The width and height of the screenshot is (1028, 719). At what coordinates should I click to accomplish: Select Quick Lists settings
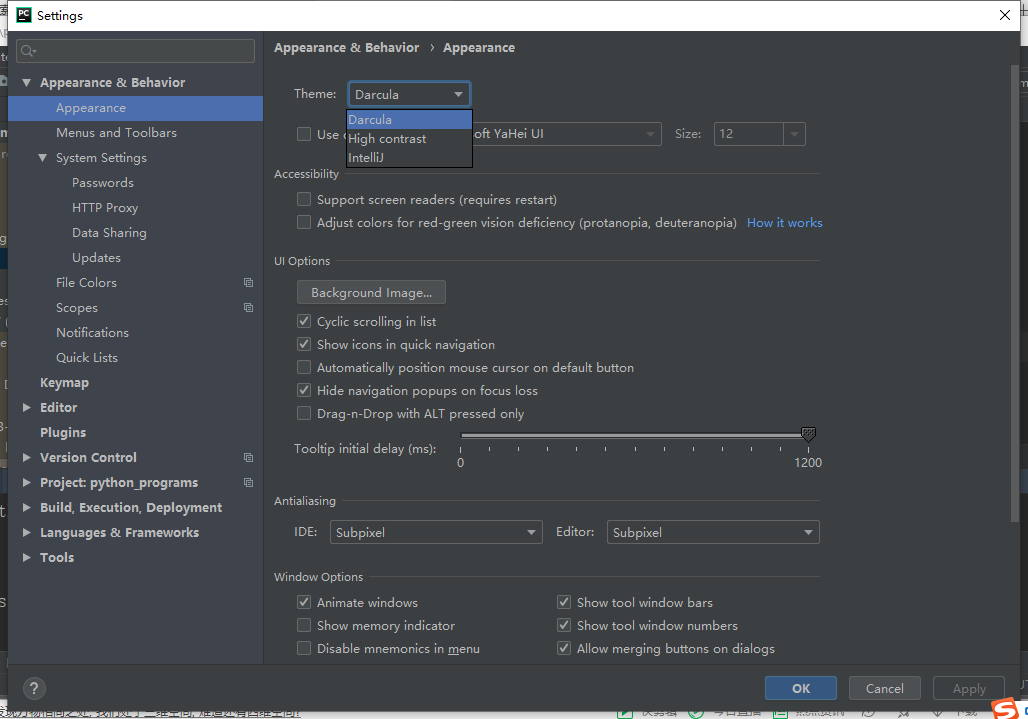coord(87,357)
